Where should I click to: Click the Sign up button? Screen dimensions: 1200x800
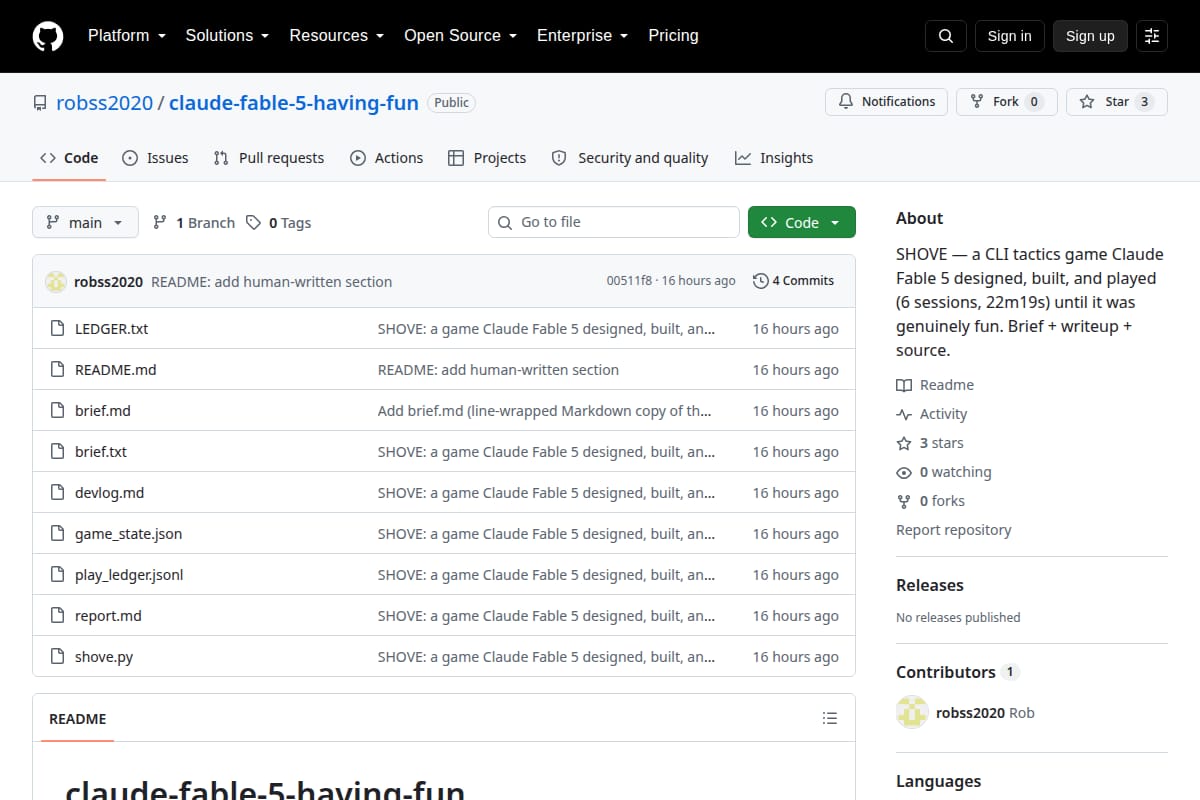tap(1090, 36)
